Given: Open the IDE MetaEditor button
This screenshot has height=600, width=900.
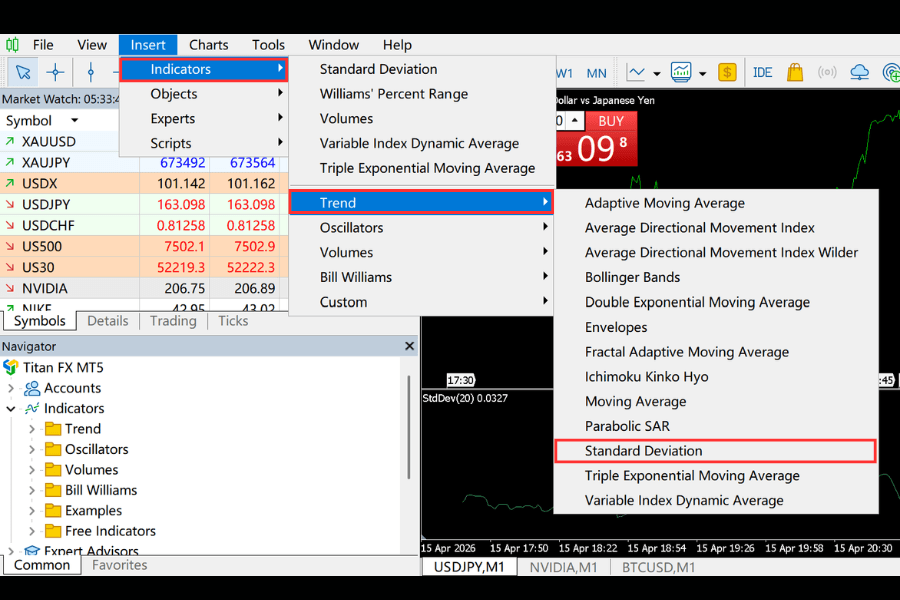Looking at the screenshot, I should pyautogui.click(x=762, y=72).
